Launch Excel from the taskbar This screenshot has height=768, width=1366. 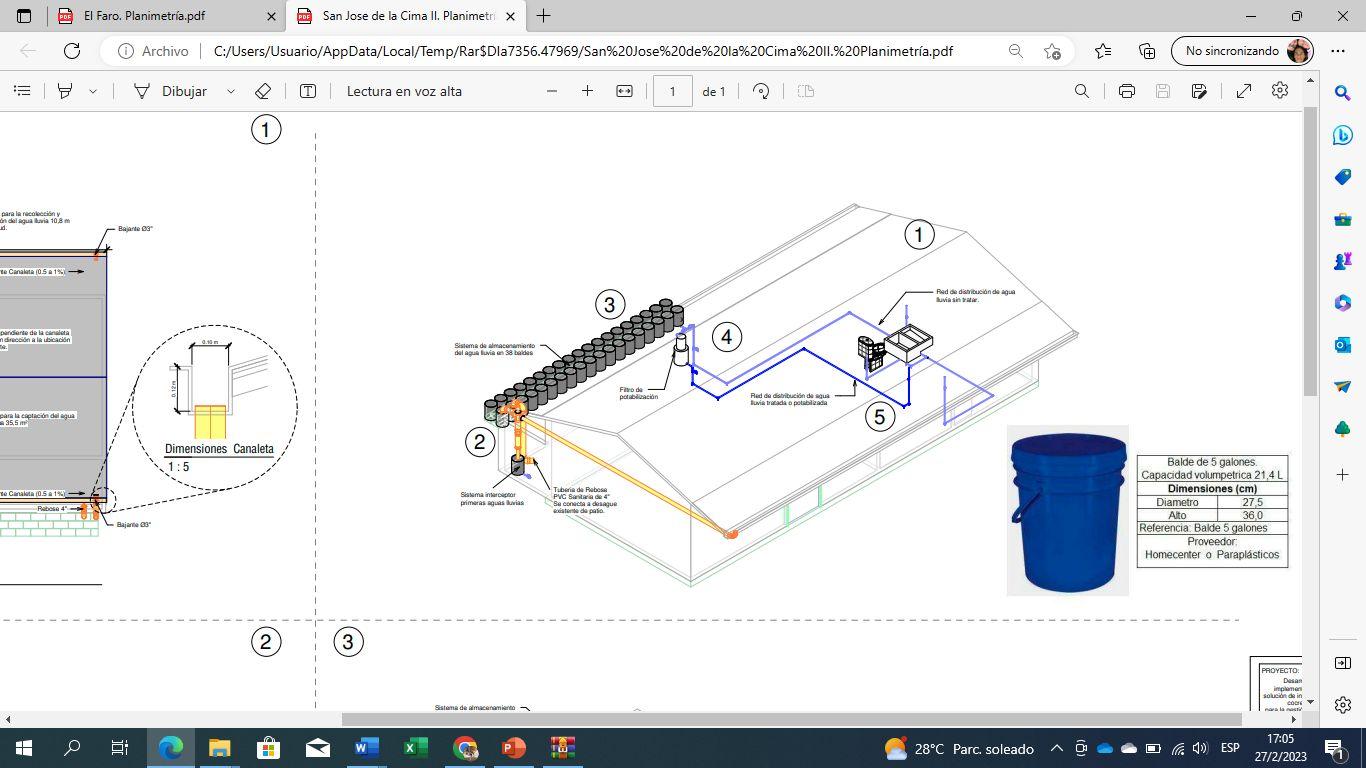coord(415,748)
